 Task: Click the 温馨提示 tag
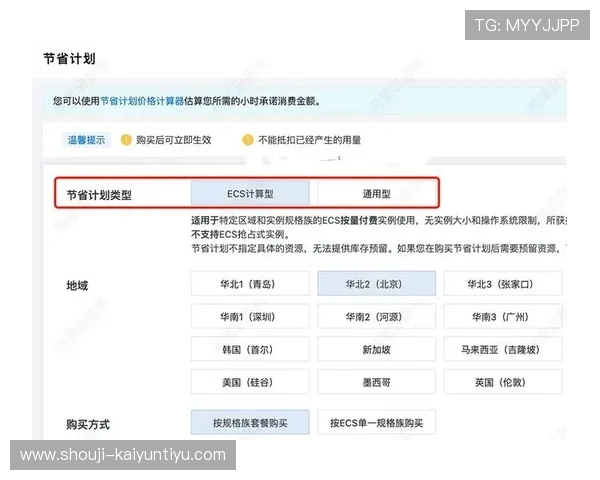pos(86,140)
